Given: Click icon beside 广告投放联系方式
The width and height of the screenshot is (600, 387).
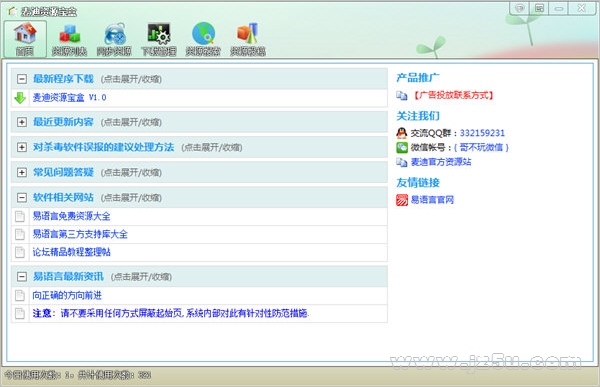Looking at the screenshot, I should pyautogui.click(x=402, y=95).
